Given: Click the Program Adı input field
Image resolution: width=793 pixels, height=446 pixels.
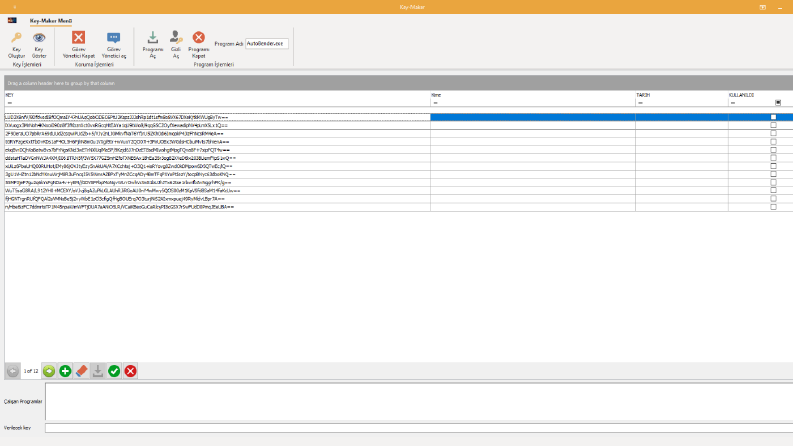Looking at the screenshot, I should coord(267,43).
